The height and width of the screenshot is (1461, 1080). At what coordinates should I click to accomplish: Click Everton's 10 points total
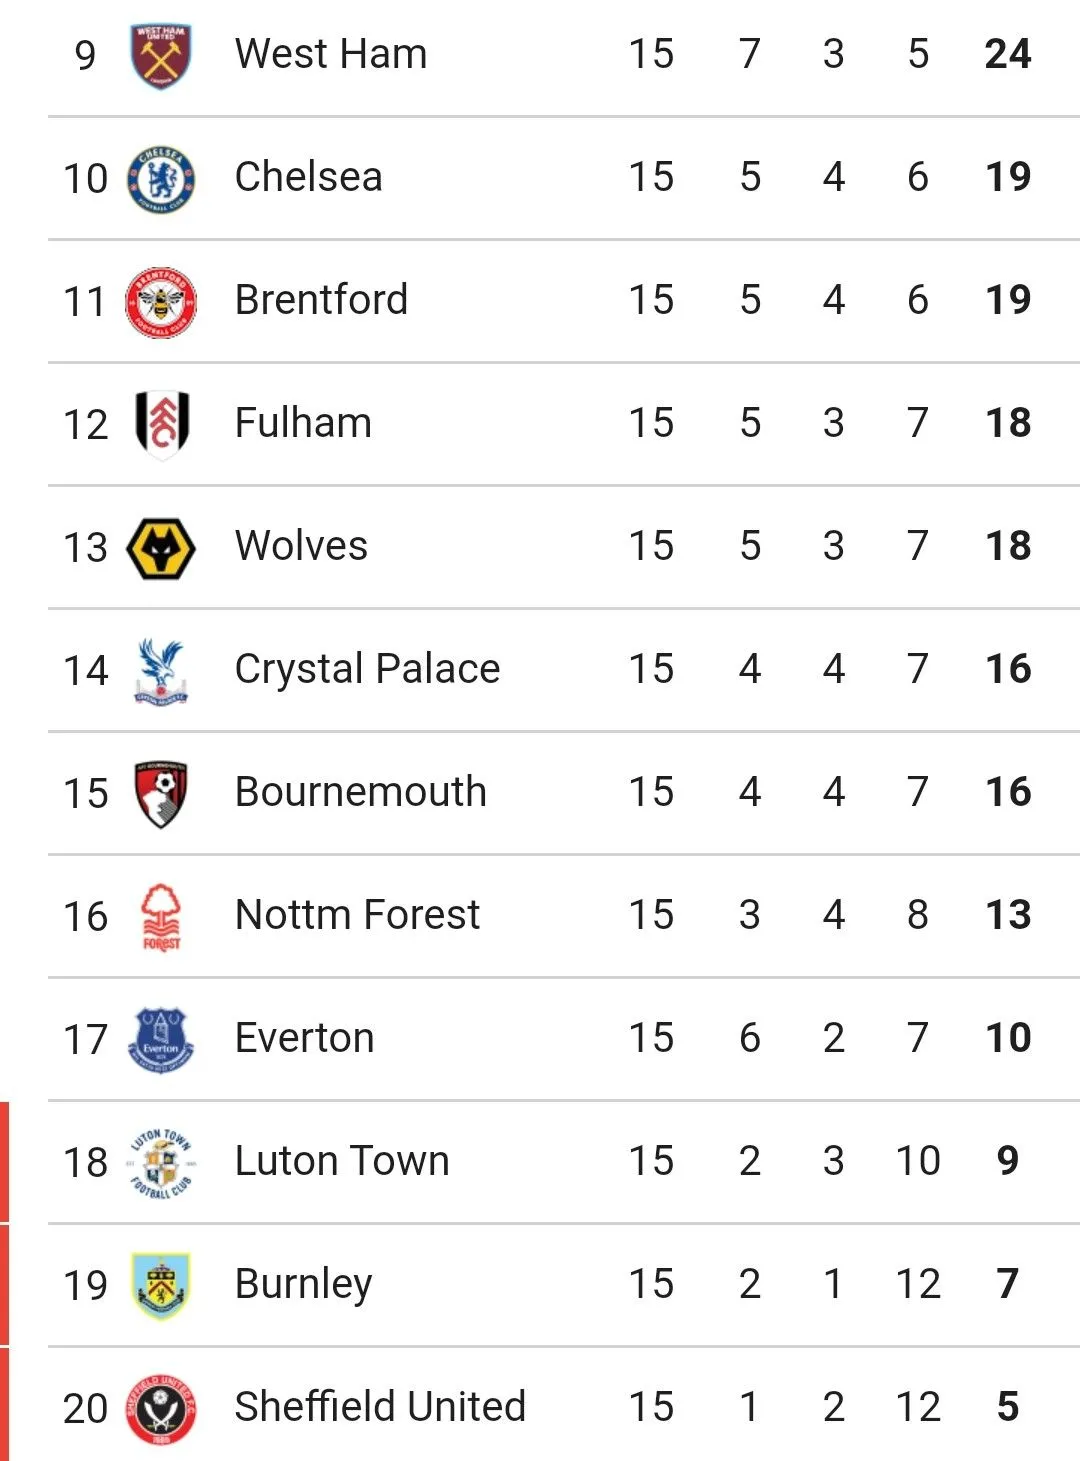point(1007,1038)
